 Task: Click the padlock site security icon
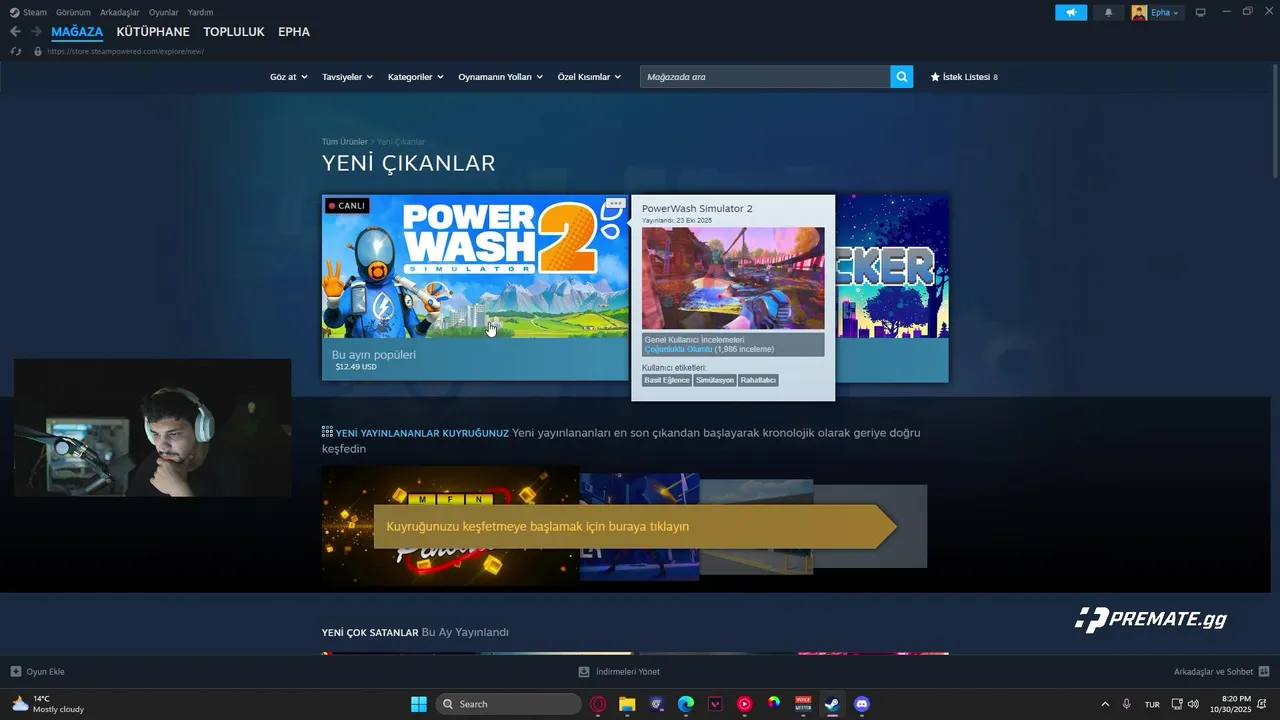click(x=38, y=51)
